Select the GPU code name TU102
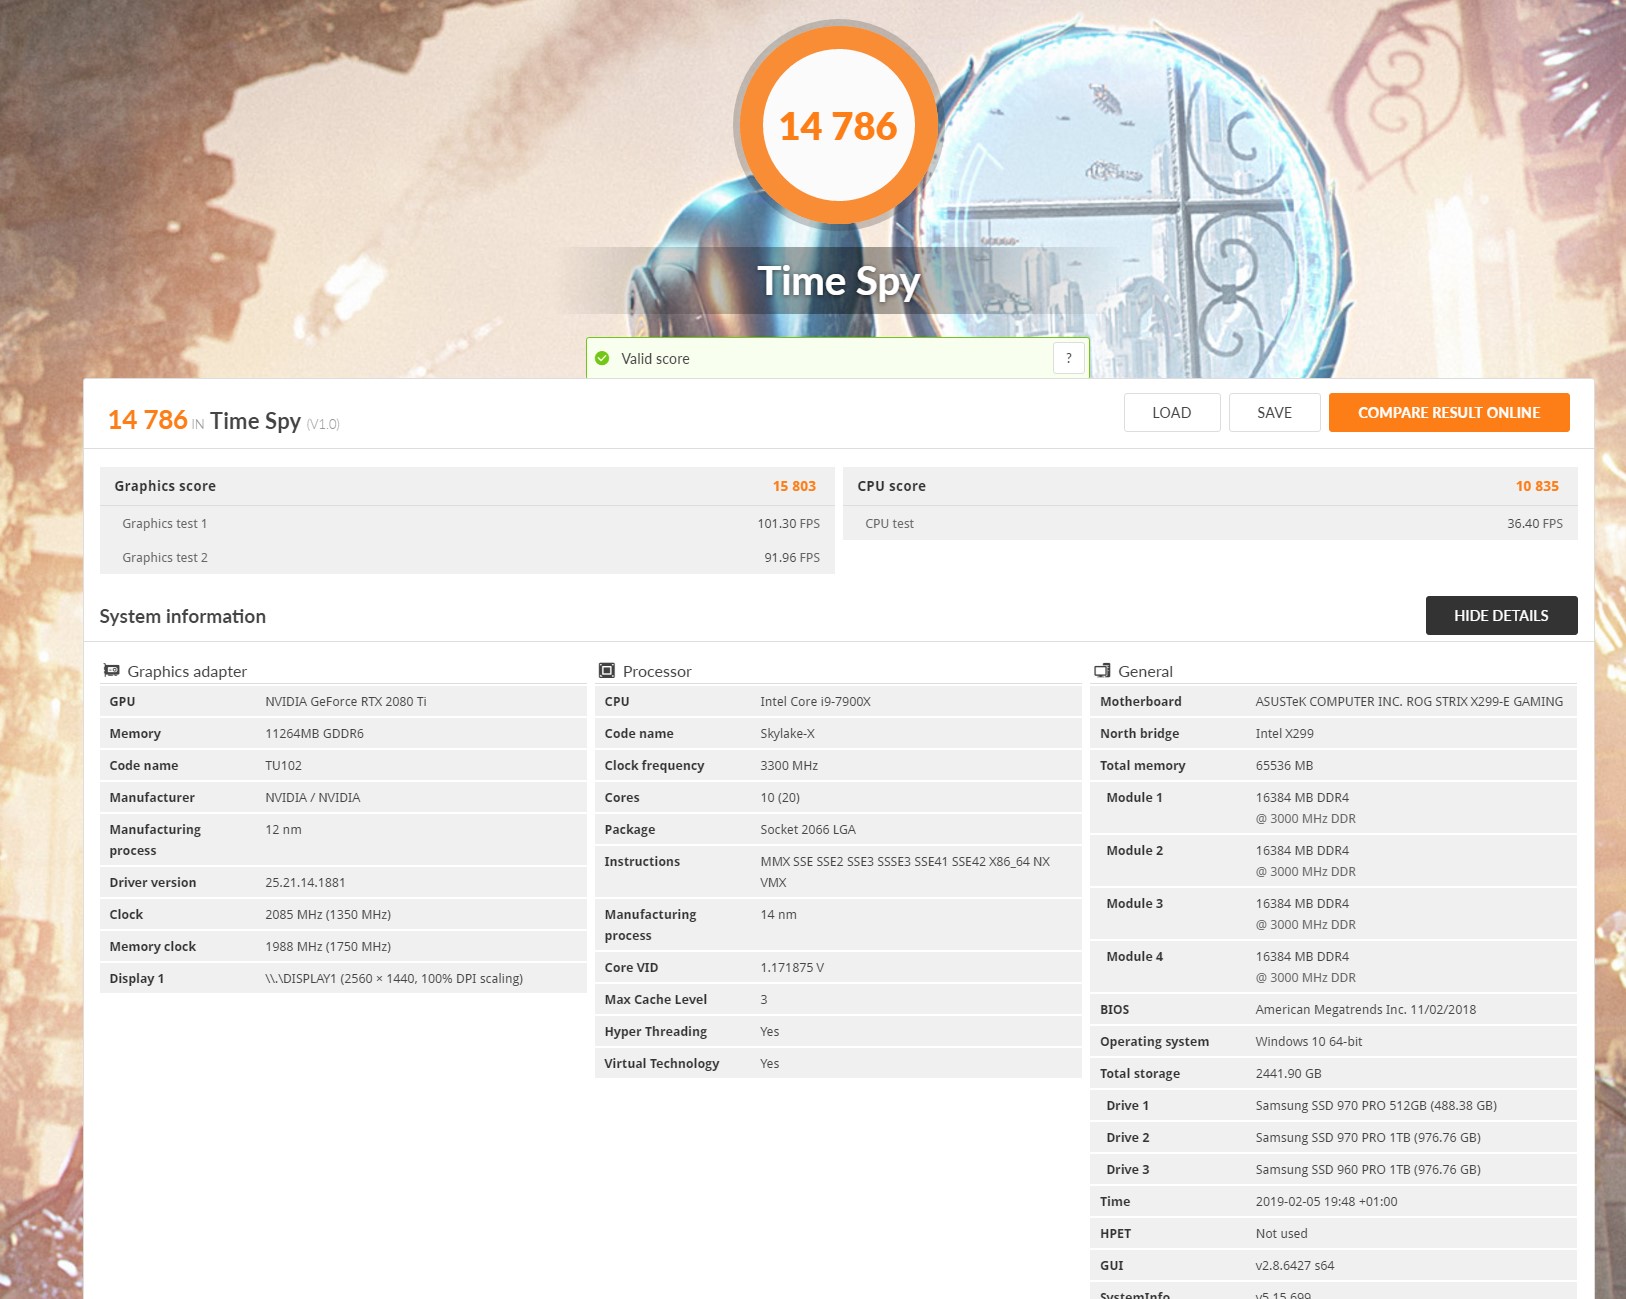The width and height of the screenshot is (1626, 1299). tap(283, 766)
